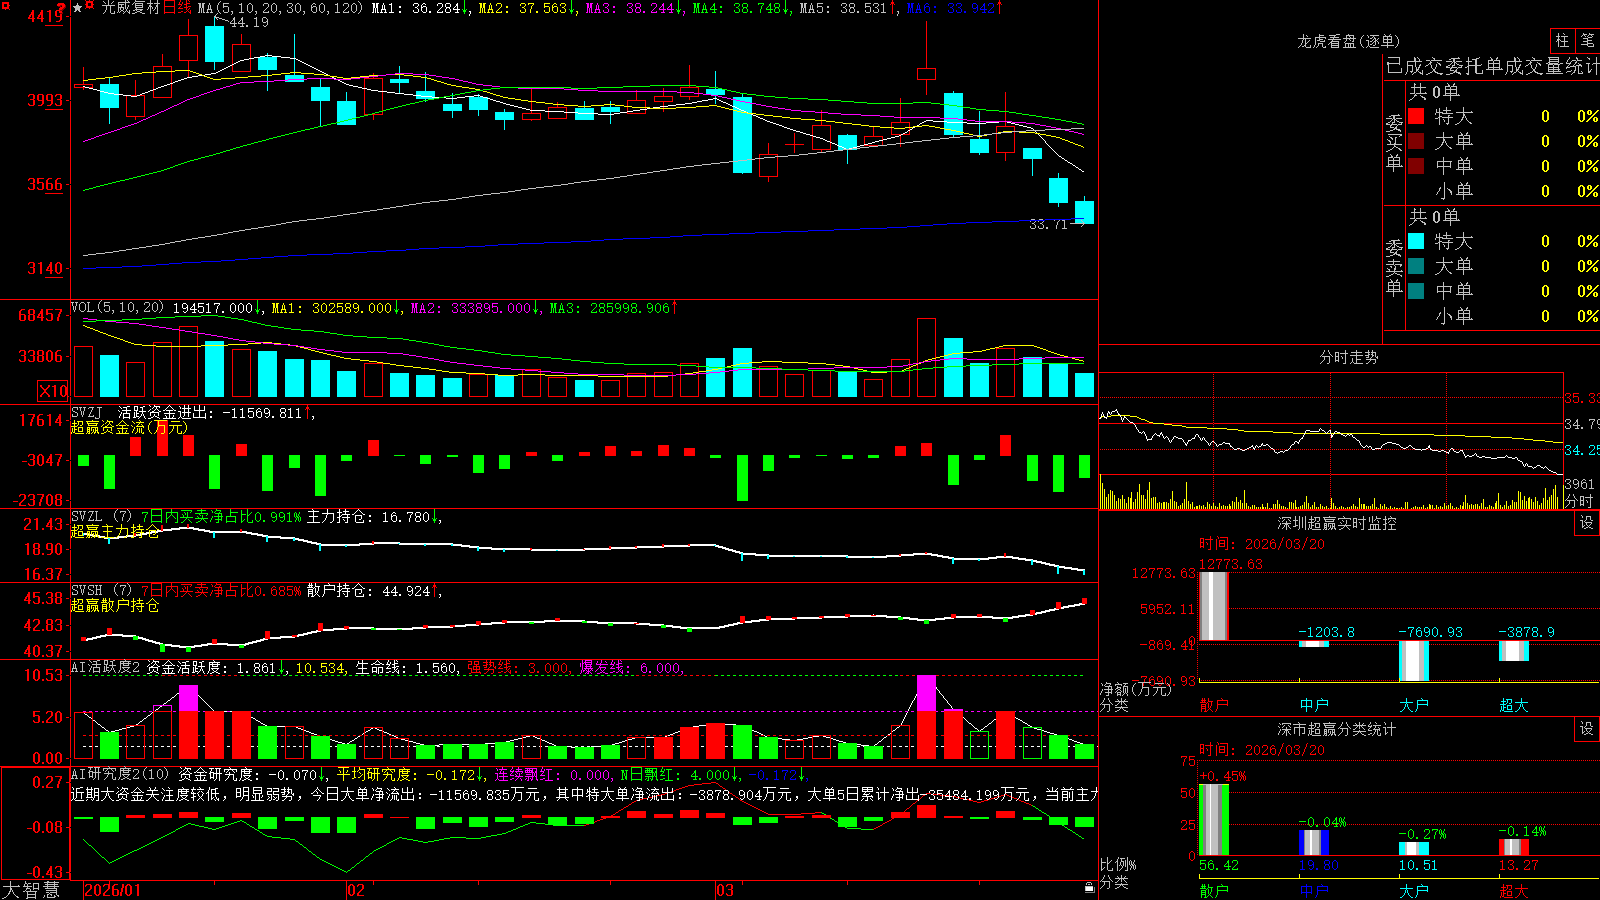Click the 散户 bar in 深圳超赢实时监控 chart
The height and width of the screenshot is (900, 1600).
tap(1214, 606)
